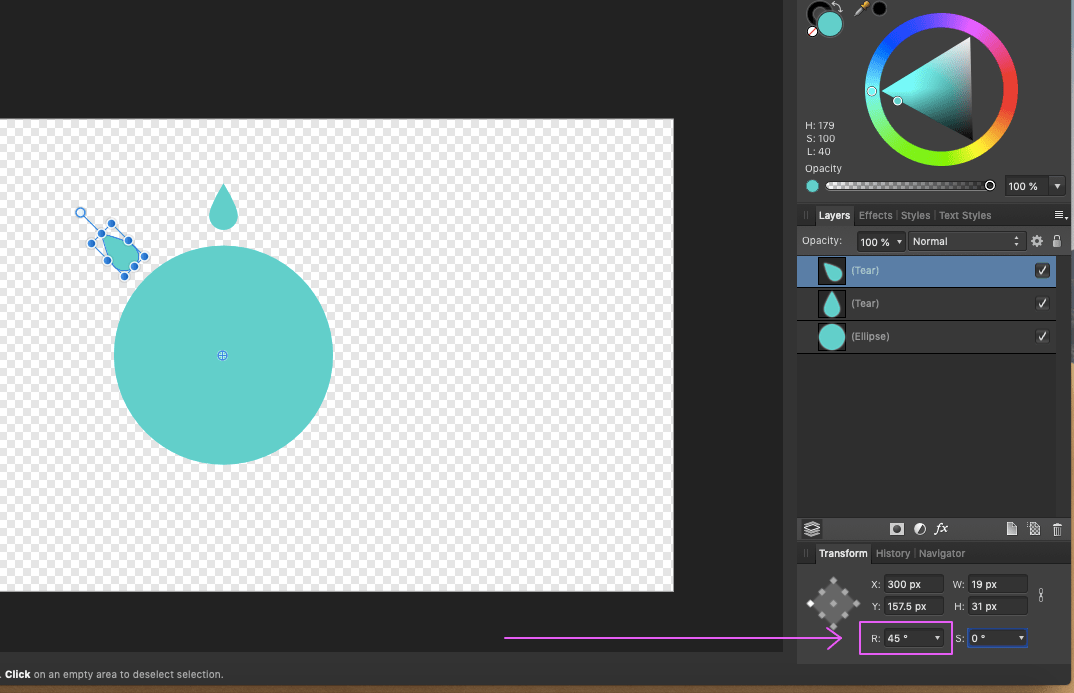1074x693 pixels.
Task: Lock the selected layer
Action: [x=1057, y=241]
